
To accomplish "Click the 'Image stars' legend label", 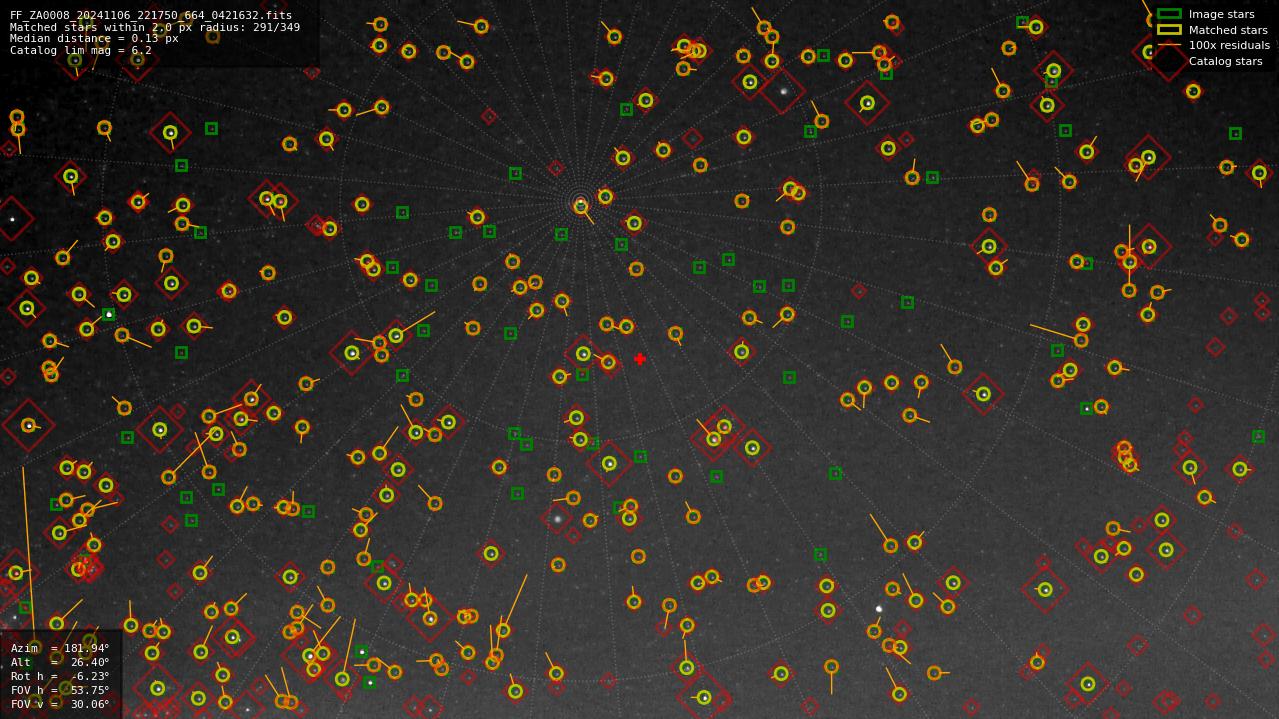I will (x=1221, y=14).
